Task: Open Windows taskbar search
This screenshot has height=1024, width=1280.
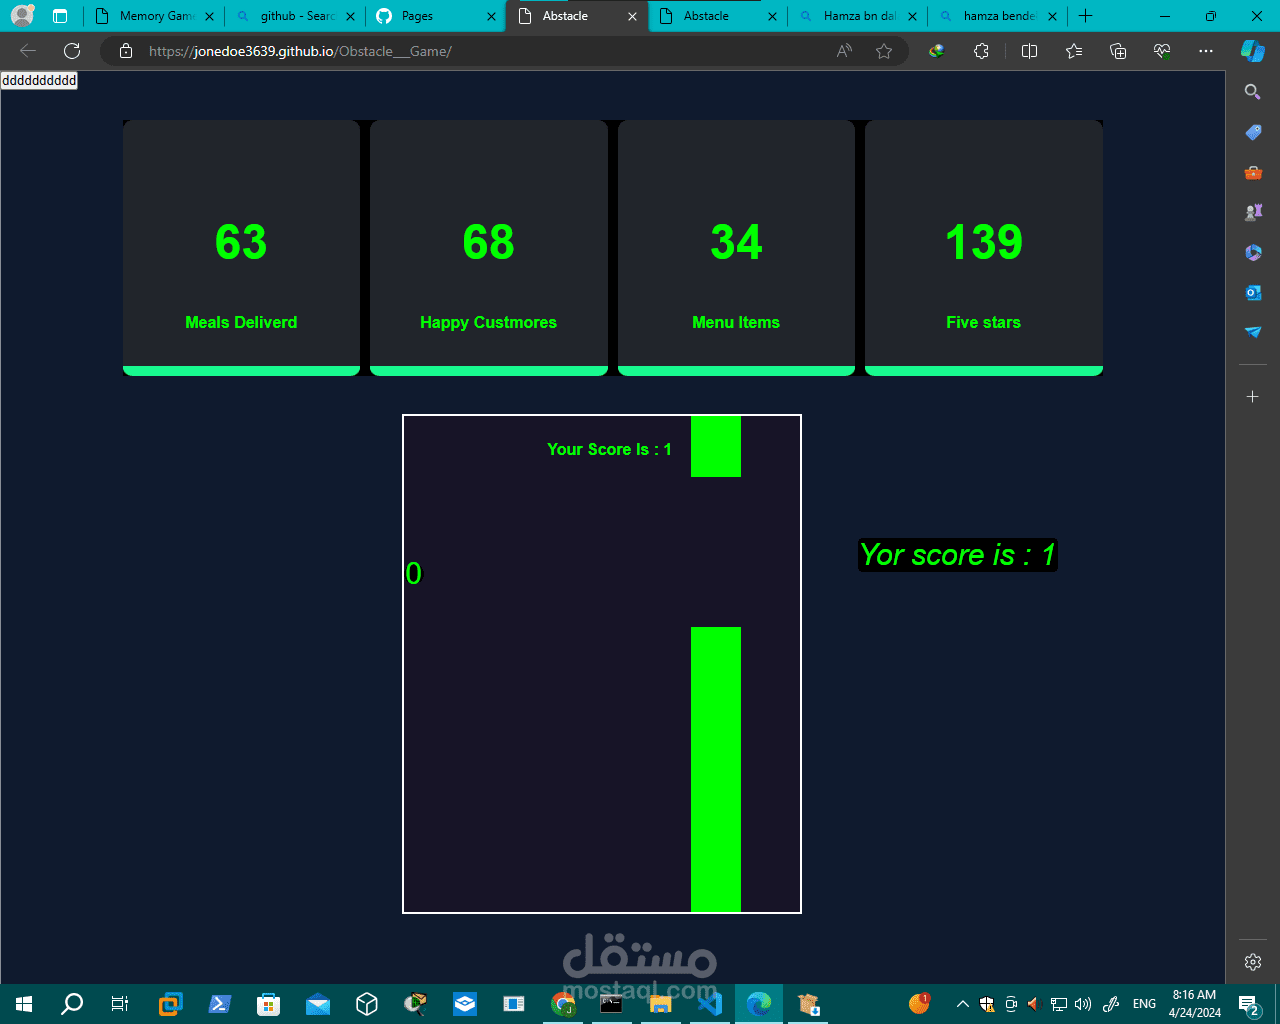Action: point(72,1004)
